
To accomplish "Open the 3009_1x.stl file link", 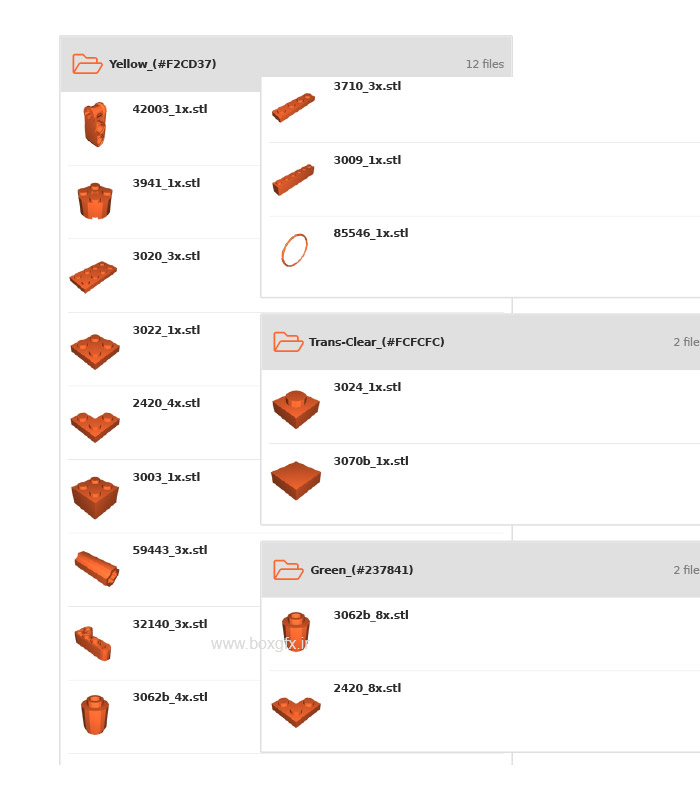I will (367, 160).
